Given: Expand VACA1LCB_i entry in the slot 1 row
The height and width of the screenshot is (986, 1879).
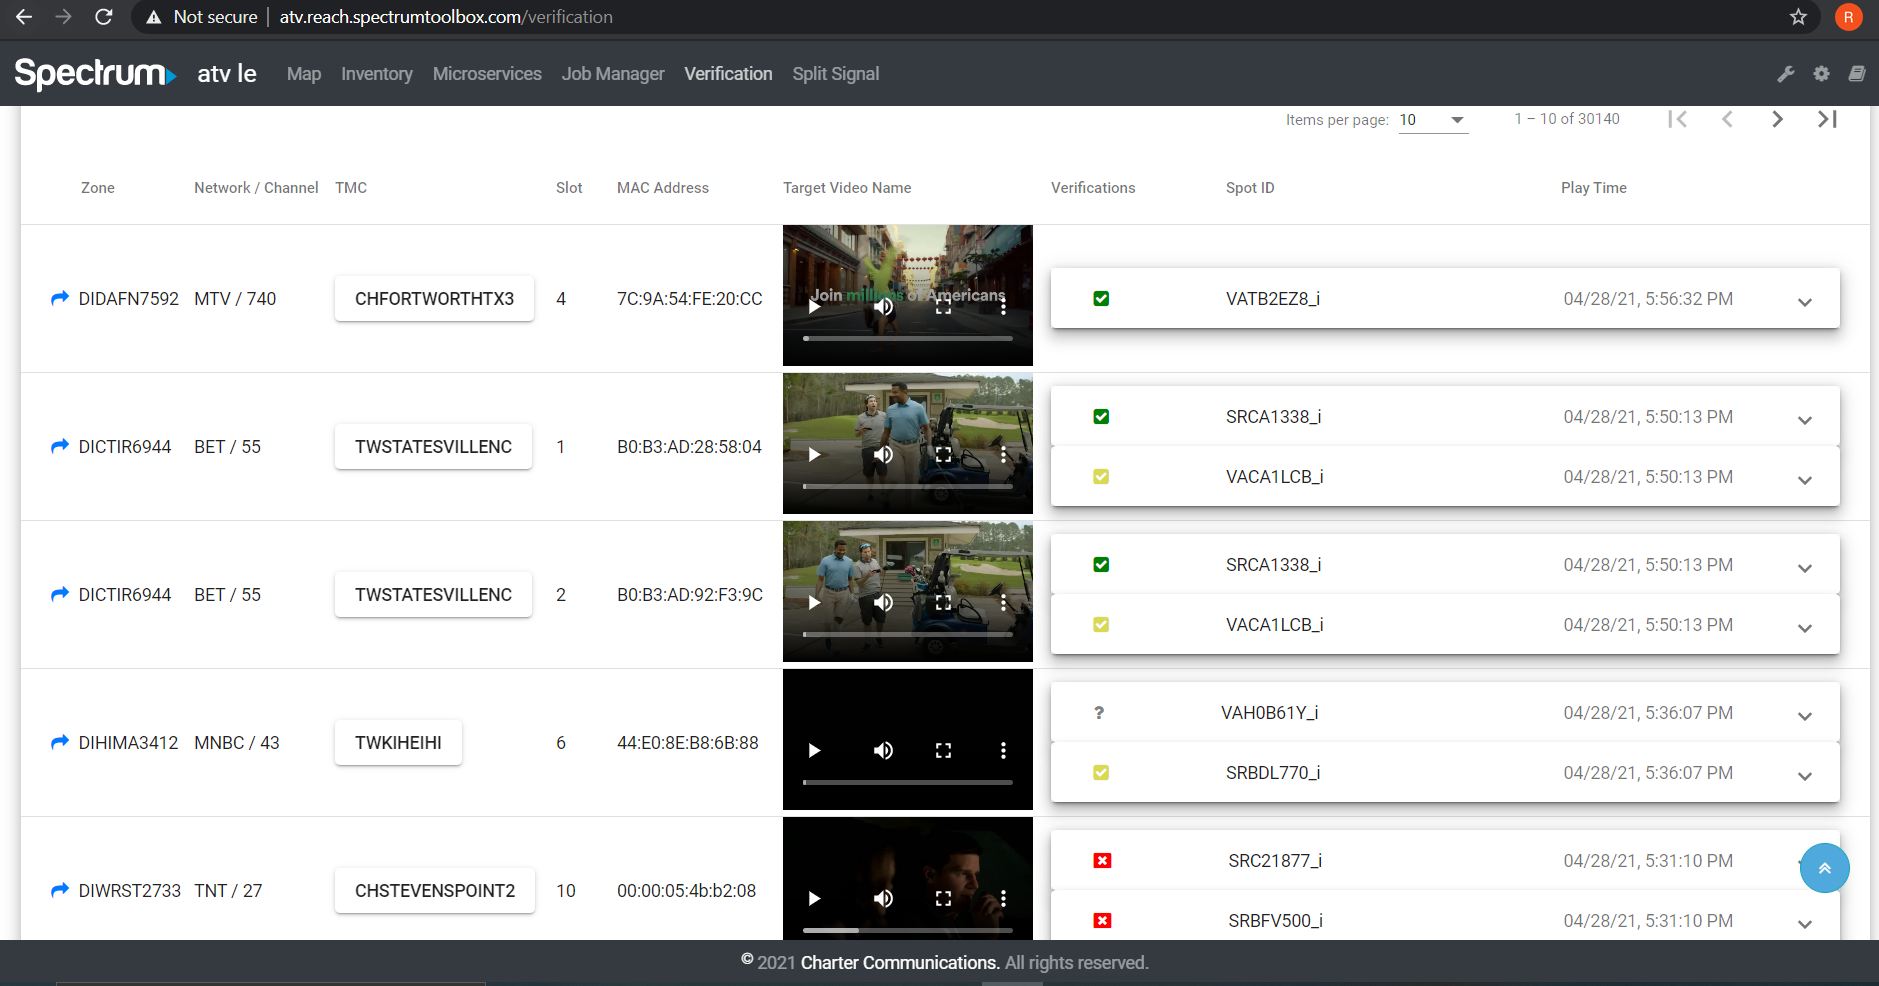Looking at the screenshot, I should 1805,480.
